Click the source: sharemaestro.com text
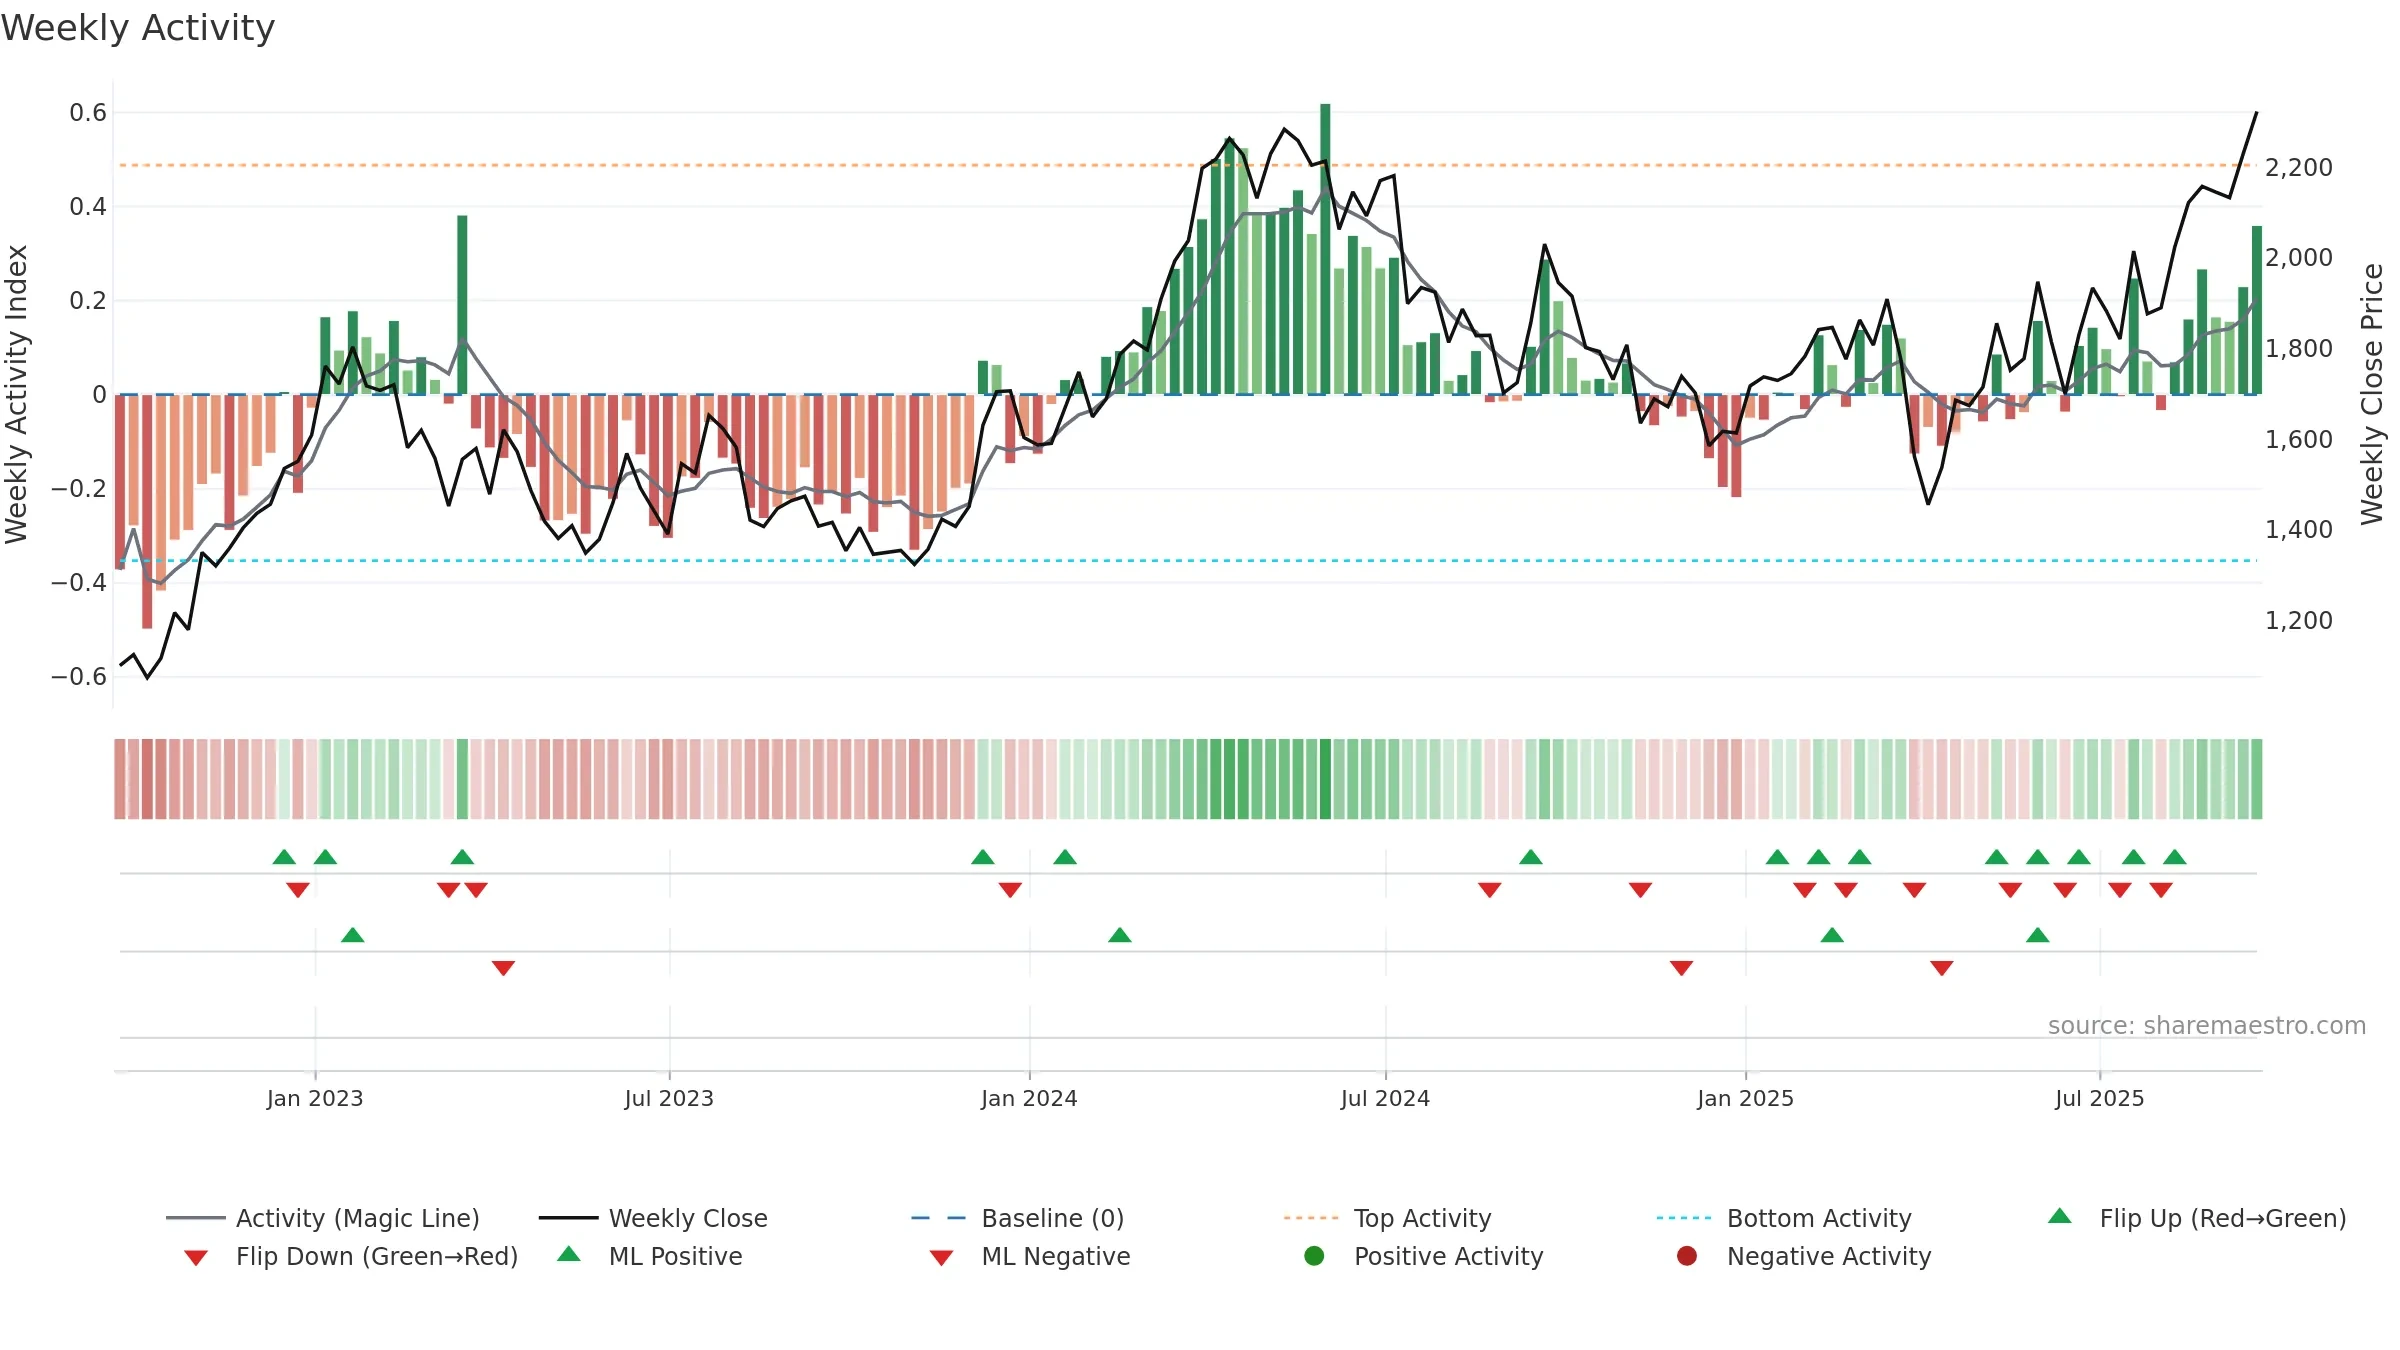Image resolution: width=2400 pixels, height=1350 pixels. click(x=2207, y=1025)
